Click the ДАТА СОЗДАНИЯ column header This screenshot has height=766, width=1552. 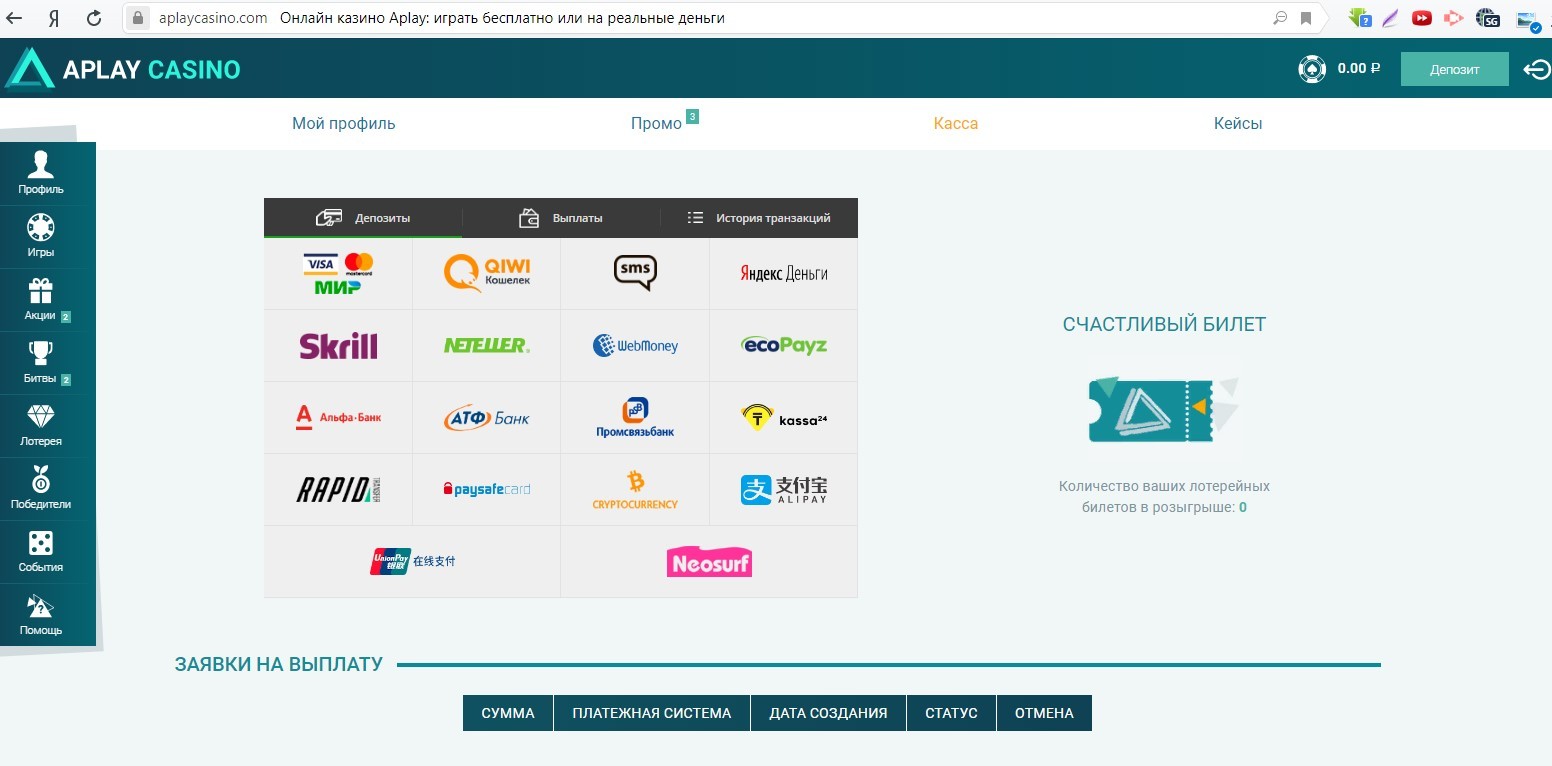[828, 713]
